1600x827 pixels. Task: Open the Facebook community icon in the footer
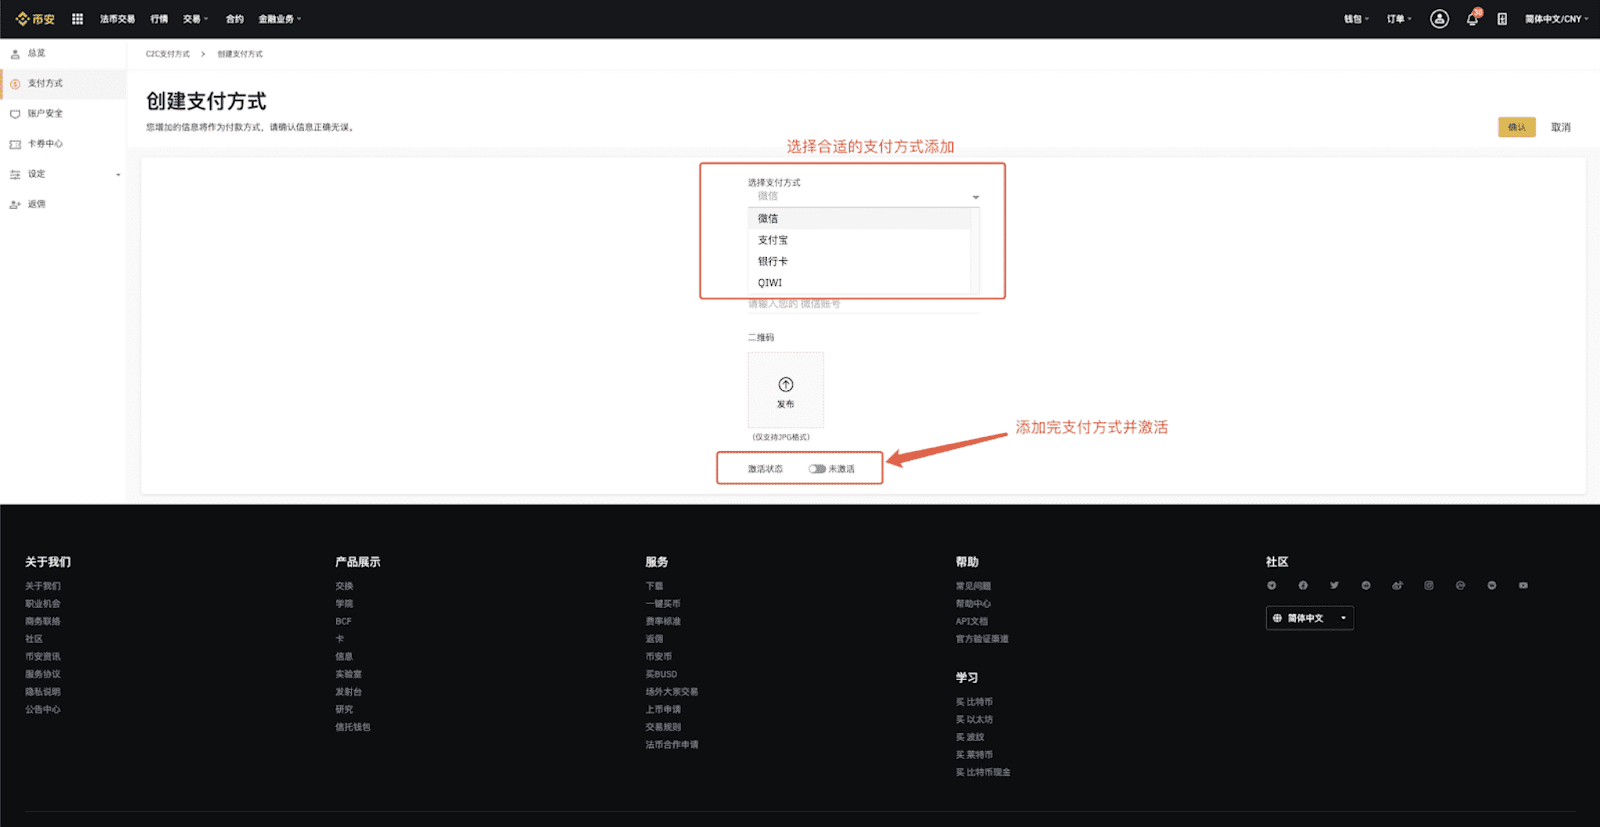pyautogui.click(x=1303, y=586)
